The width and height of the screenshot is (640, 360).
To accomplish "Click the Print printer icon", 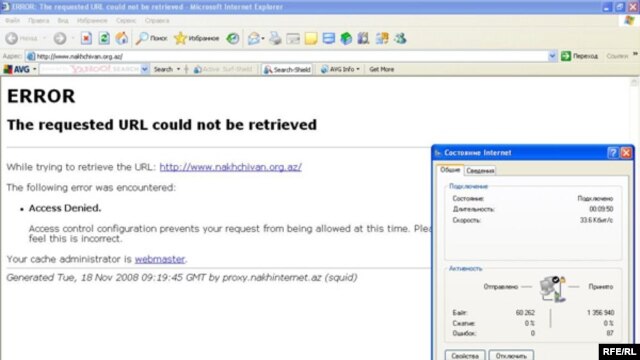I will pyautogui.click(x=276, y=38).
